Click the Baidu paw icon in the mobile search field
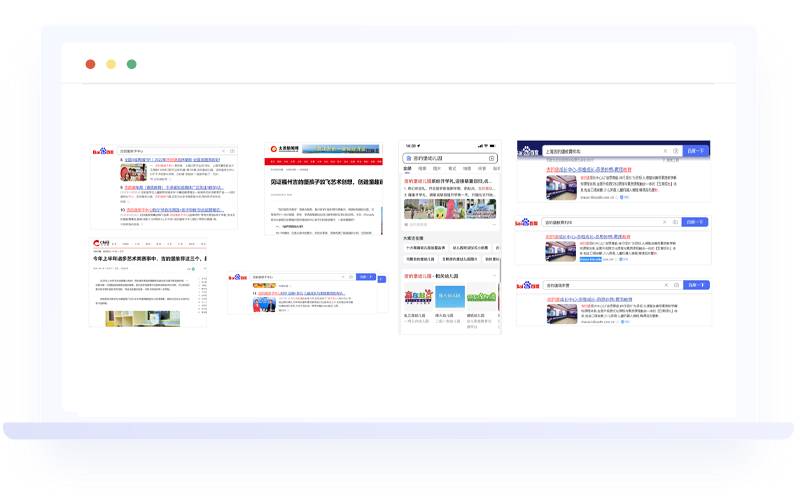 409,158
